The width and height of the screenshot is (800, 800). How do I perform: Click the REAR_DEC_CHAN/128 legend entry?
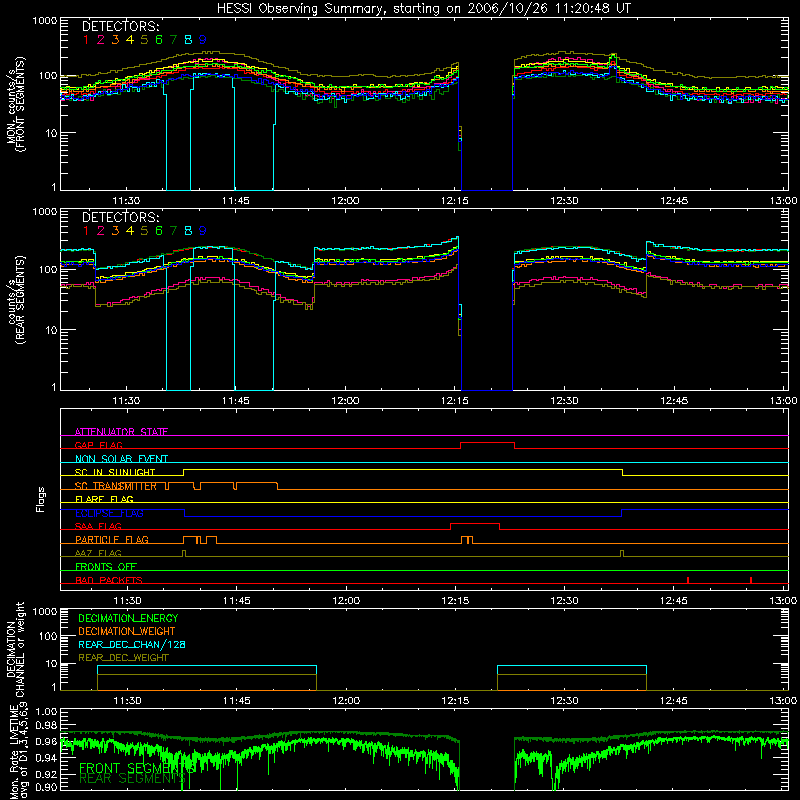(132, 644)
